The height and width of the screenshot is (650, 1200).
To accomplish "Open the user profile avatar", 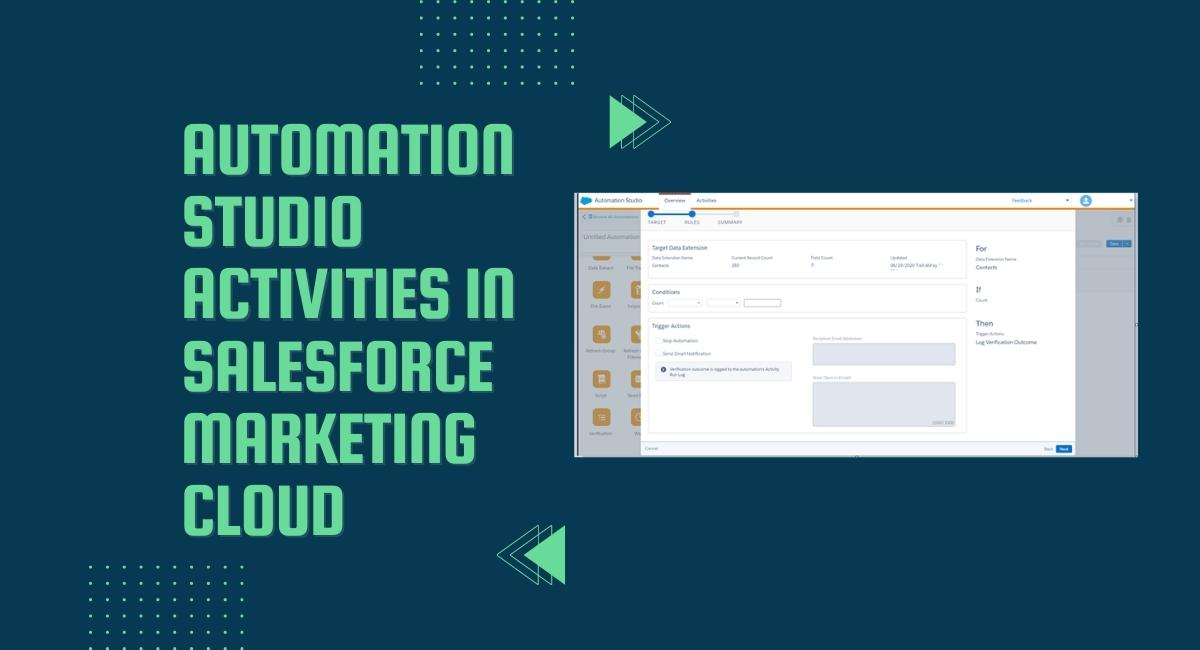I will [1086, 201].
